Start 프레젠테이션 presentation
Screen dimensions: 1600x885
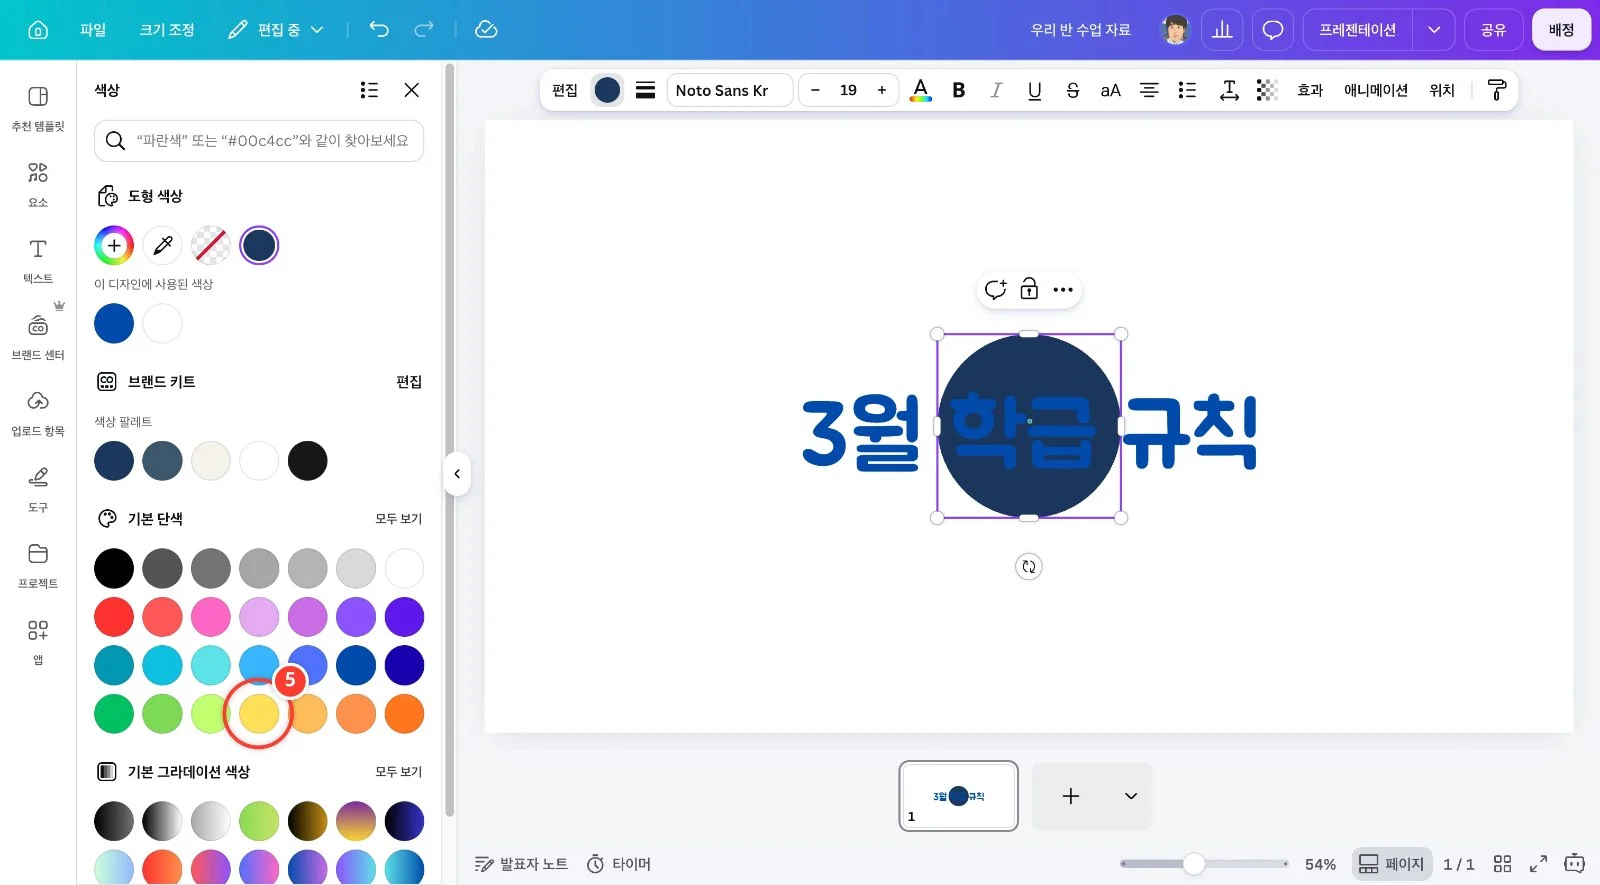1357,30
